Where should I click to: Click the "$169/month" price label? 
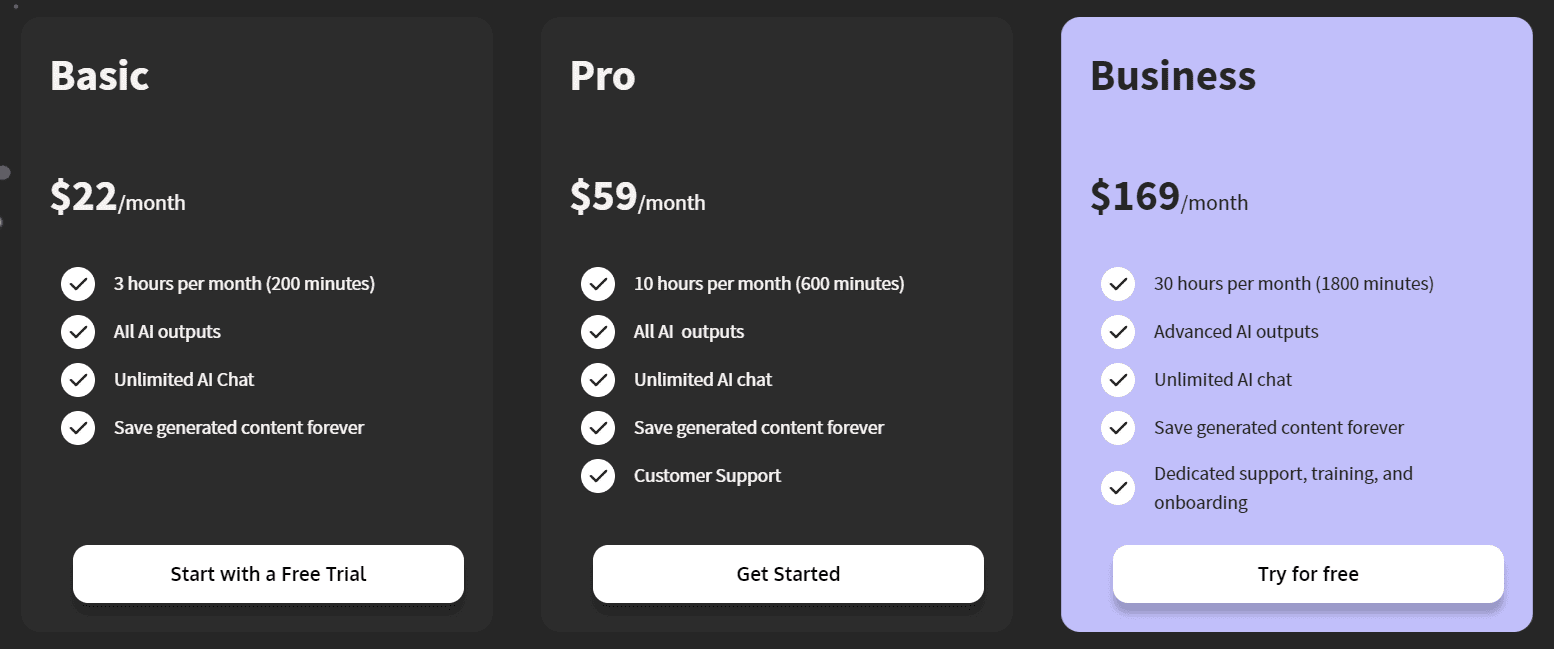(1170, 198)
